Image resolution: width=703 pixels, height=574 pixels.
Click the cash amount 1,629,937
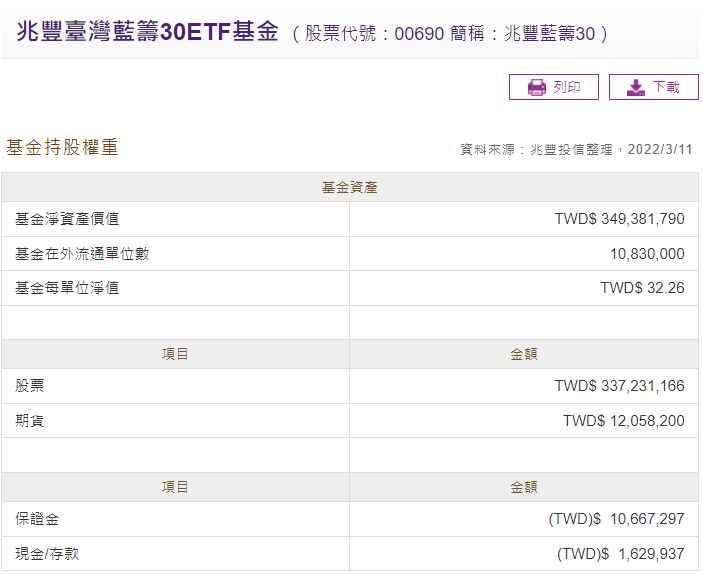pos(651,554)
